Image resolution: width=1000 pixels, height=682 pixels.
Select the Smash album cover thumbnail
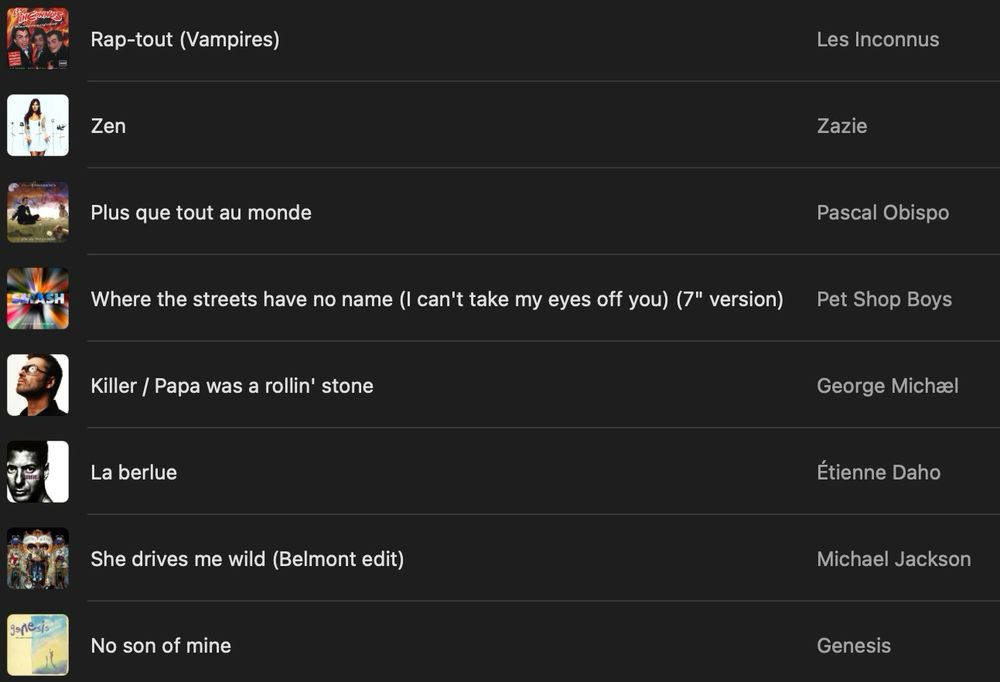point(38,299)
